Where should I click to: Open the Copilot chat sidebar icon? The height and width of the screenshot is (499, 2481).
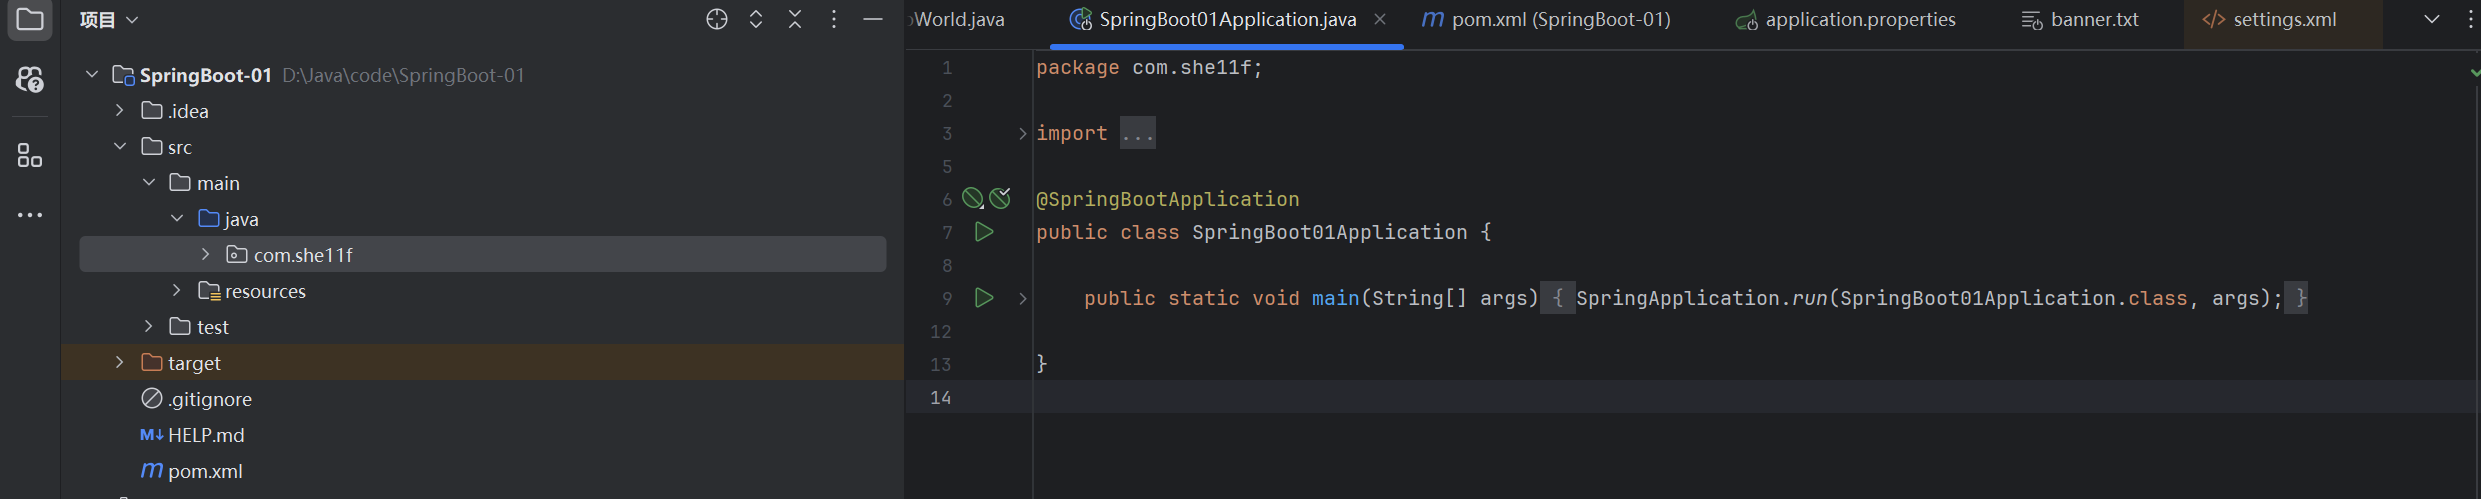(30, 79)
